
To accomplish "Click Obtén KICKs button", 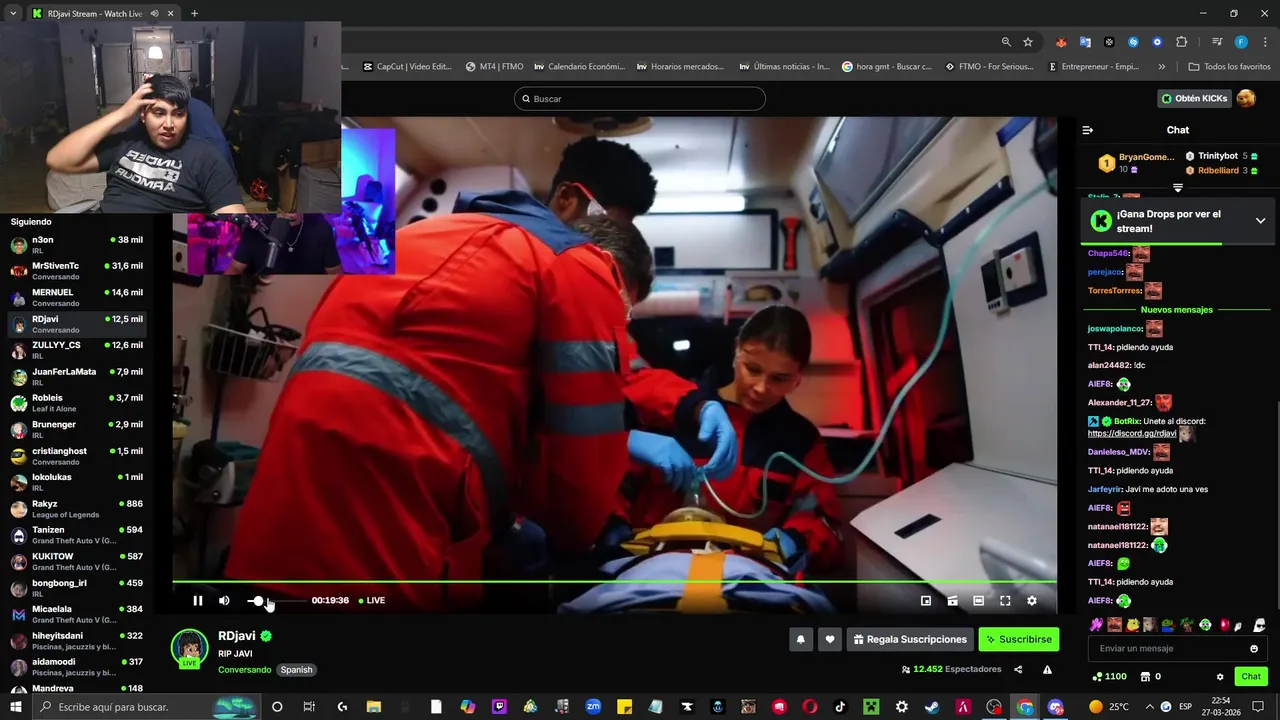I will click(1193, 98).
